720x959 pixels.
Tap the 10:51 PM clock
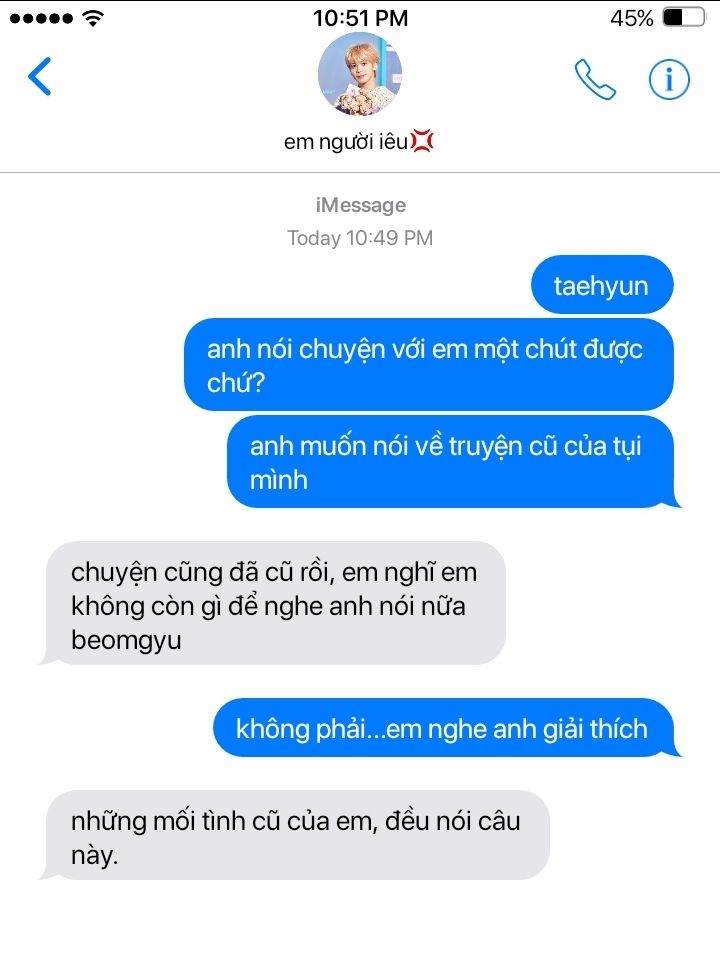(360, 18)
